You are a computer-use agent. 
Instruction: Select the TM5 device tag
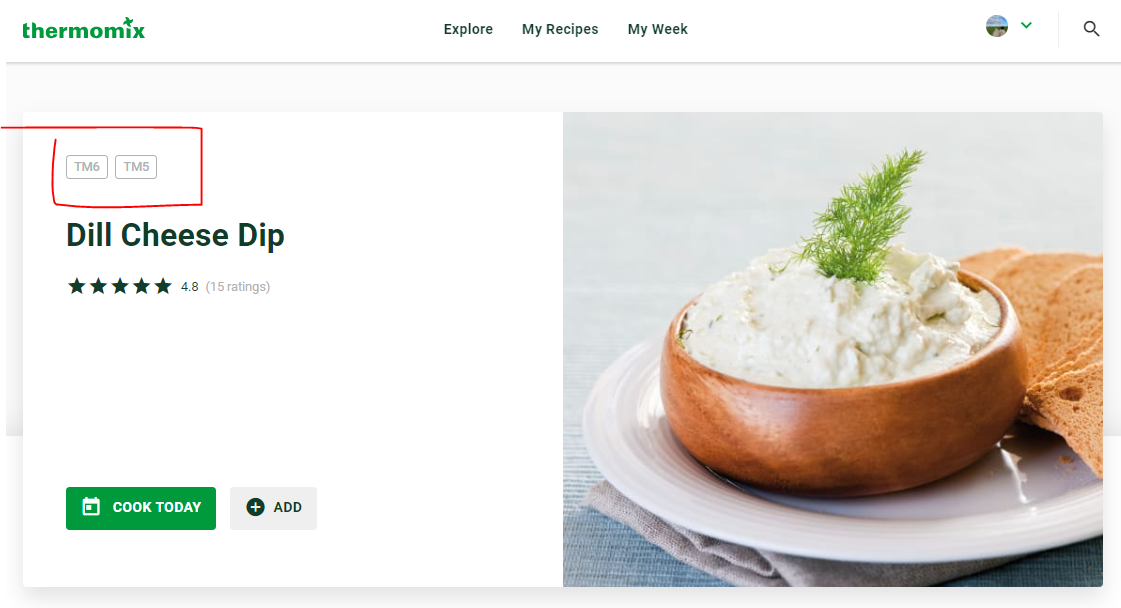pyautogui.click(x=136, y=167)
